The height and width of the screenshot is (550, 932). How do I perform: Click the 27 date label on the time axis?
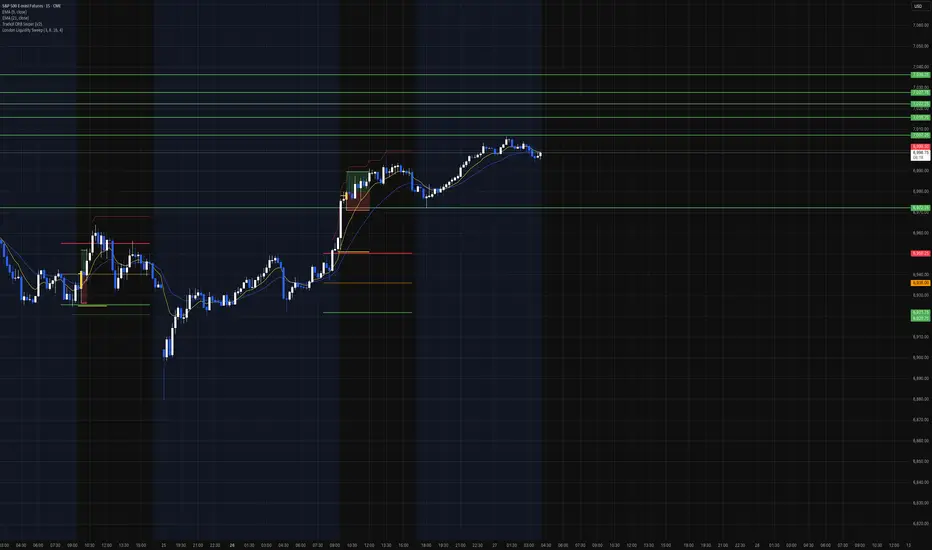click(x=495, y=545)
